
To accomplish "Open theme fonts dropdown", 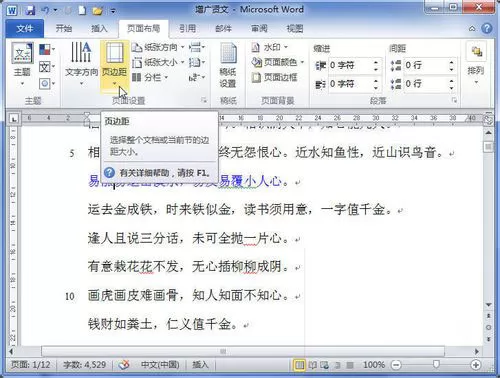I will [x=47, y=67].
